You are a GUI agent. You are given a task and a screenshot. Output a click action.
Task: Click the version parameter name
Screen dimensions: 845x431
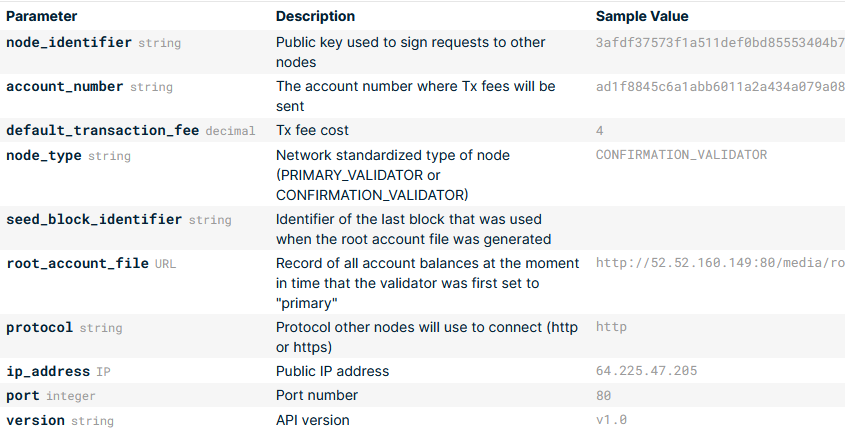tap(35, 421)
